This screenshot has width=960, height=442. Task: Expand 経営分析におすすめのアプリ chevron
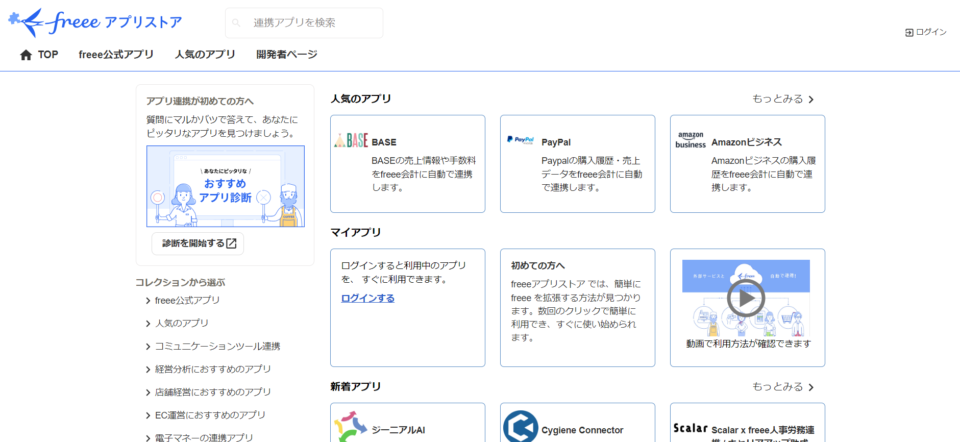[148, 370]
